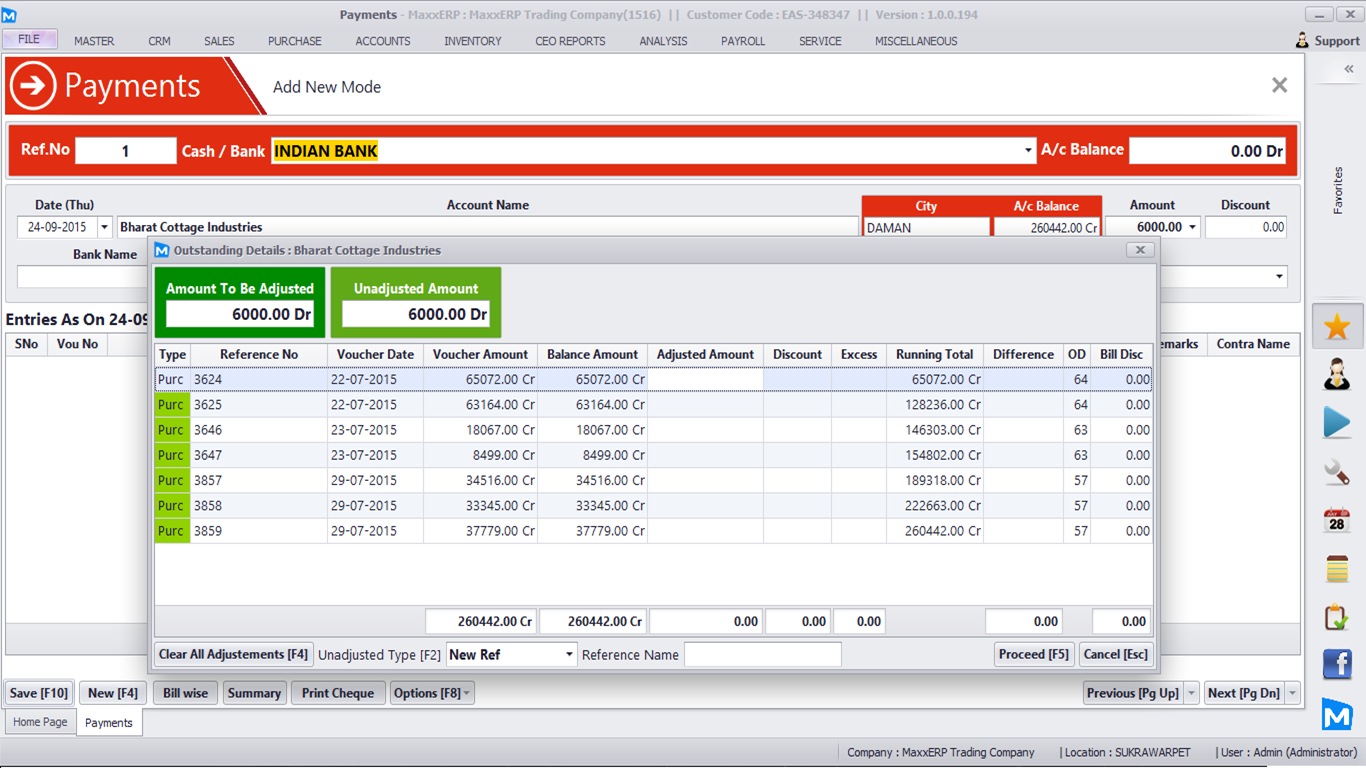This screenshot has height=768, width=1366.
Task: Expand the Cash / Bank dropdown
Action: [x=1028, y=151]
